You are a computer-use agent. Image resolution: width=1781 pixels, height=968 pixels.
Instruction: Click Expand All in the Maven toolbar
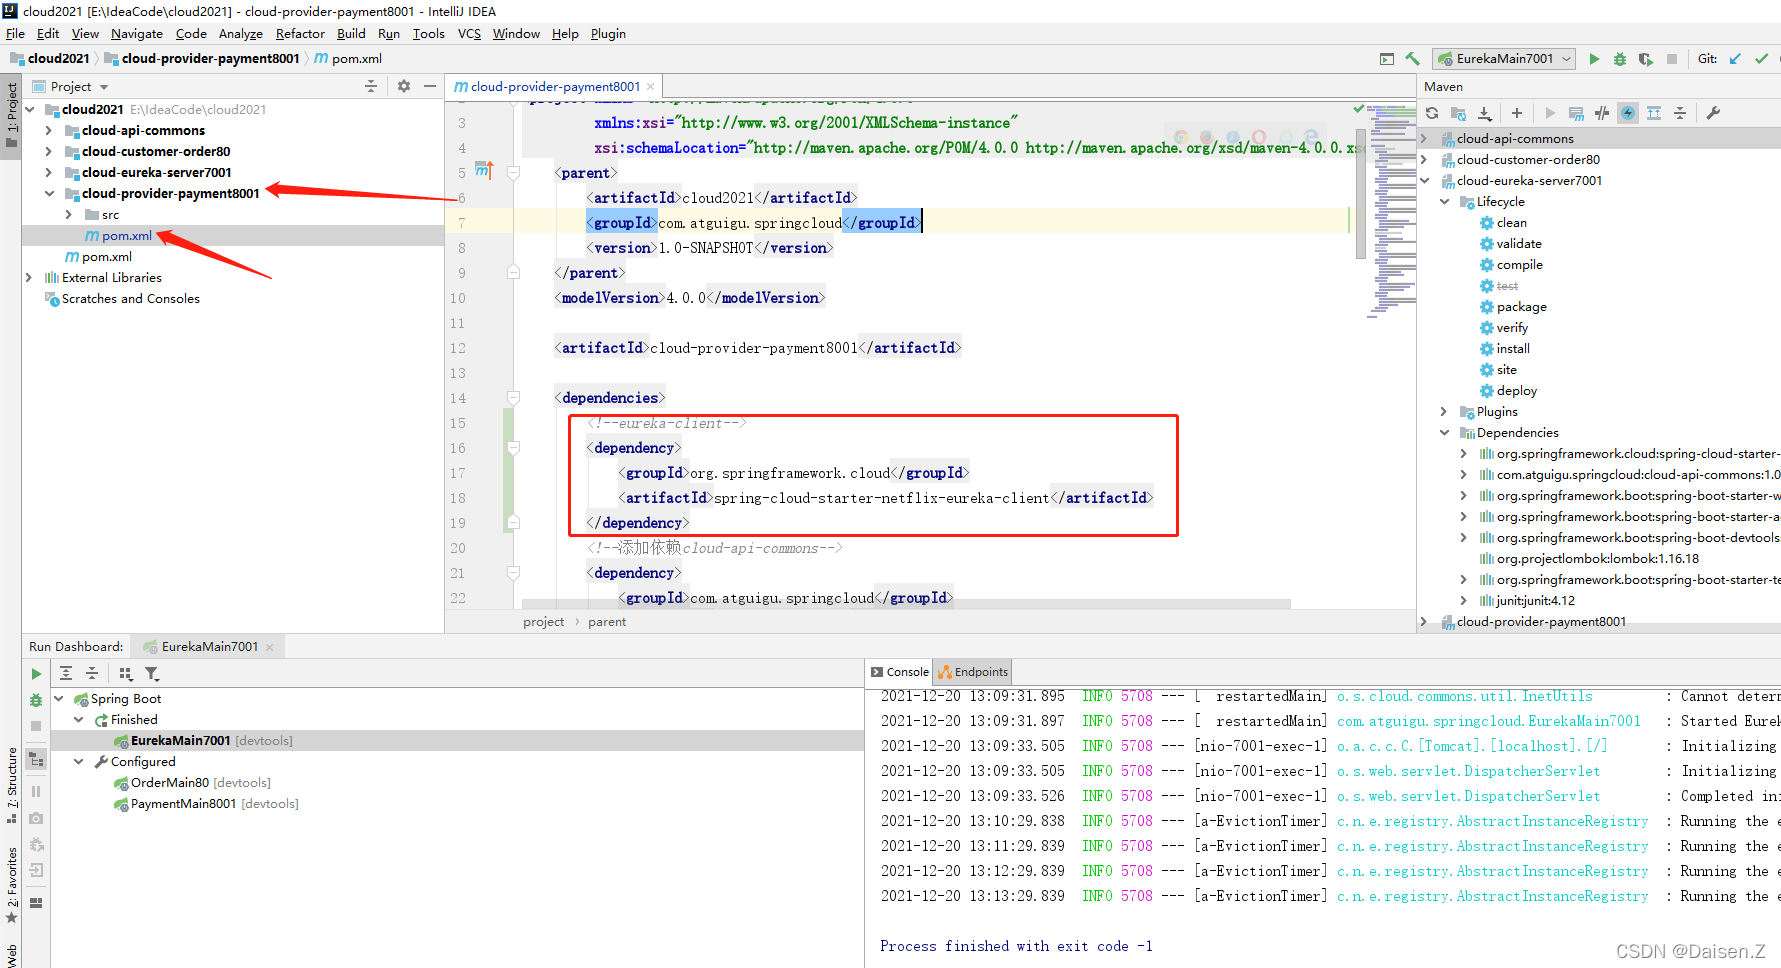coord(1654,113)
